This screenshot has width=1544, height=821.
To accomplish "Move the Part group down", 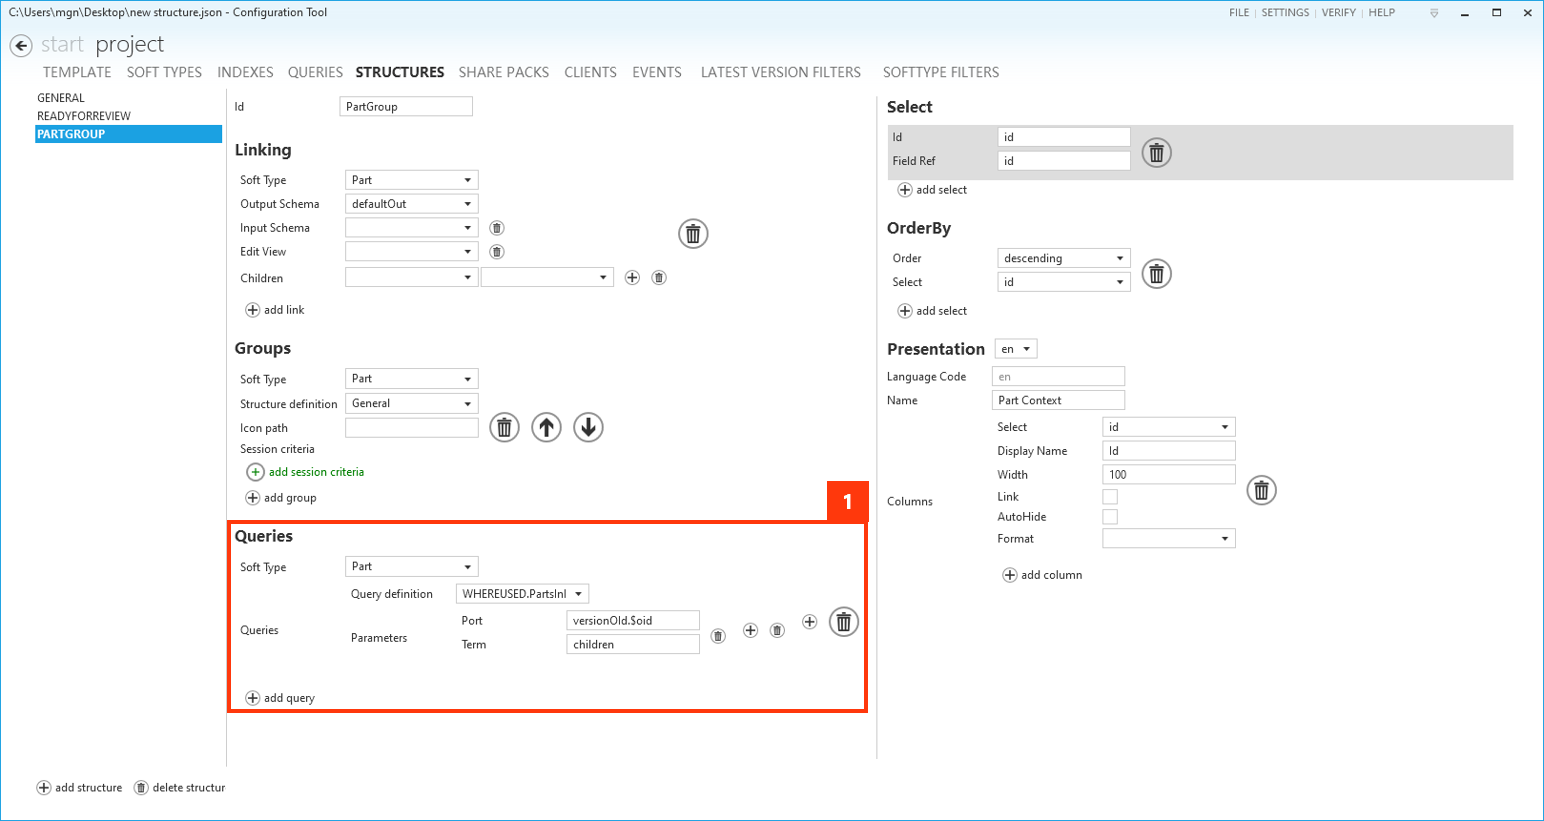I will (588, 427).
